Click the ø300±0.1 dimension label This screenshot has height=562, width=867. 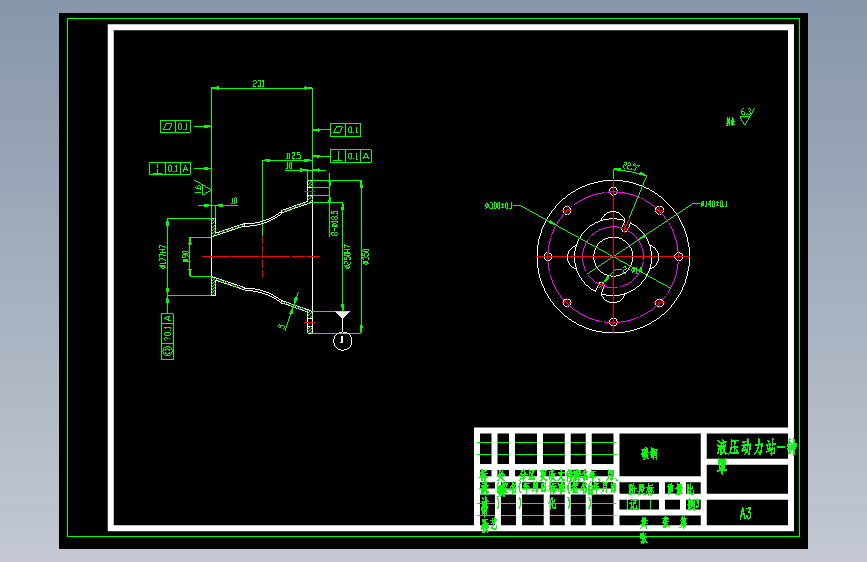(499, 206)
